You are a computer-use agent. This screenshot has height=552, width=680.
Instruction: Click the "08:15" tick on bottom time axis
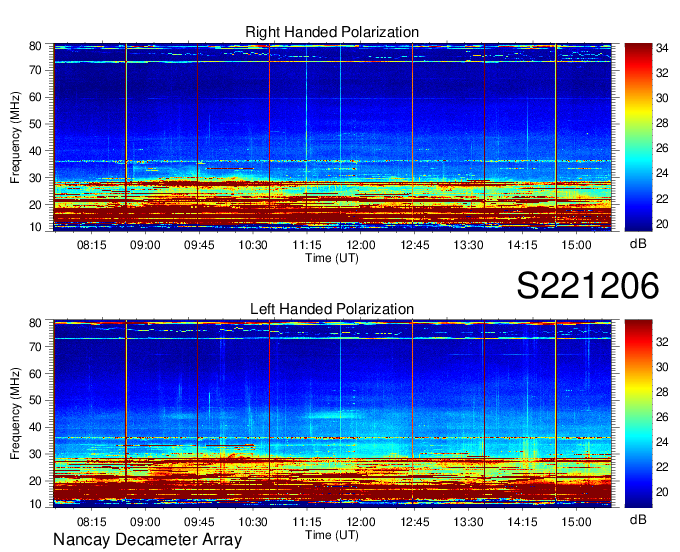pyautogui.click(x=92, y=522)
